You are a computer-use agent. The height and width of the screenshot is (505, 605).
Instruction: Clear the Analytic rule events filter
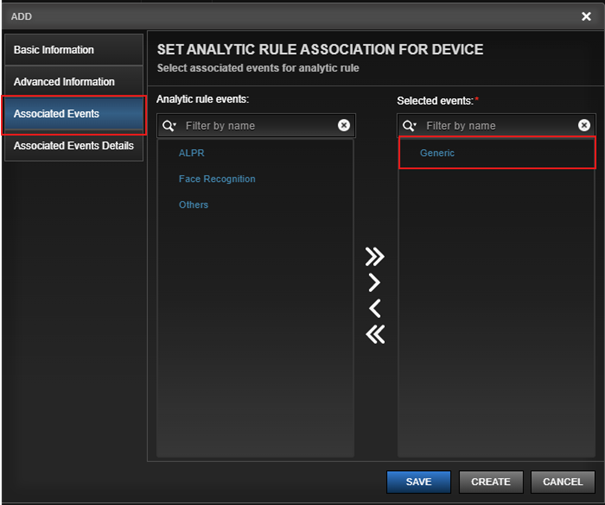tap(344, 125)
